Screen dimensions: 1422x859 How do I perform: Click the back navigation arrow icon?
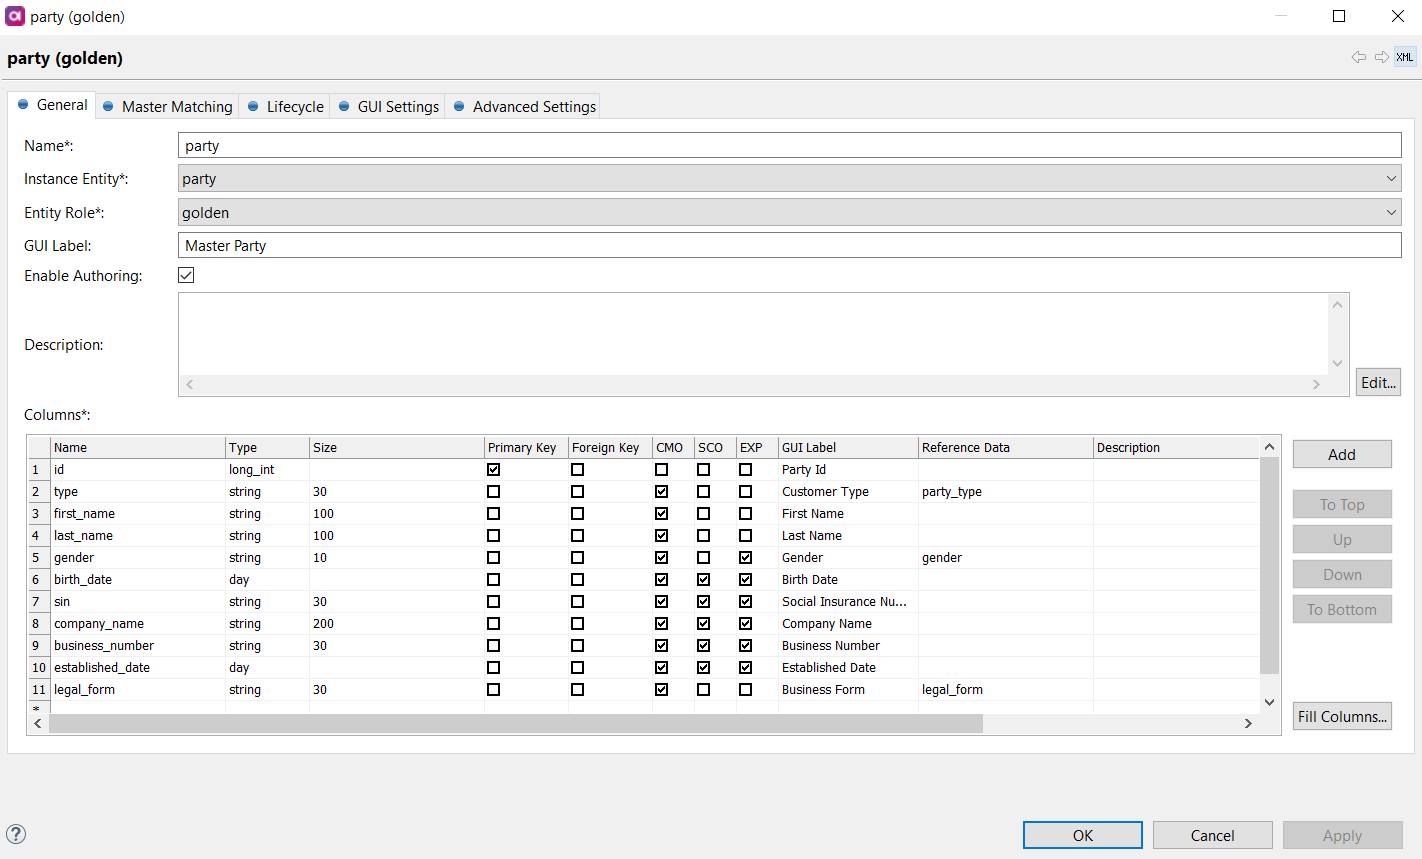coord(1358,57)
